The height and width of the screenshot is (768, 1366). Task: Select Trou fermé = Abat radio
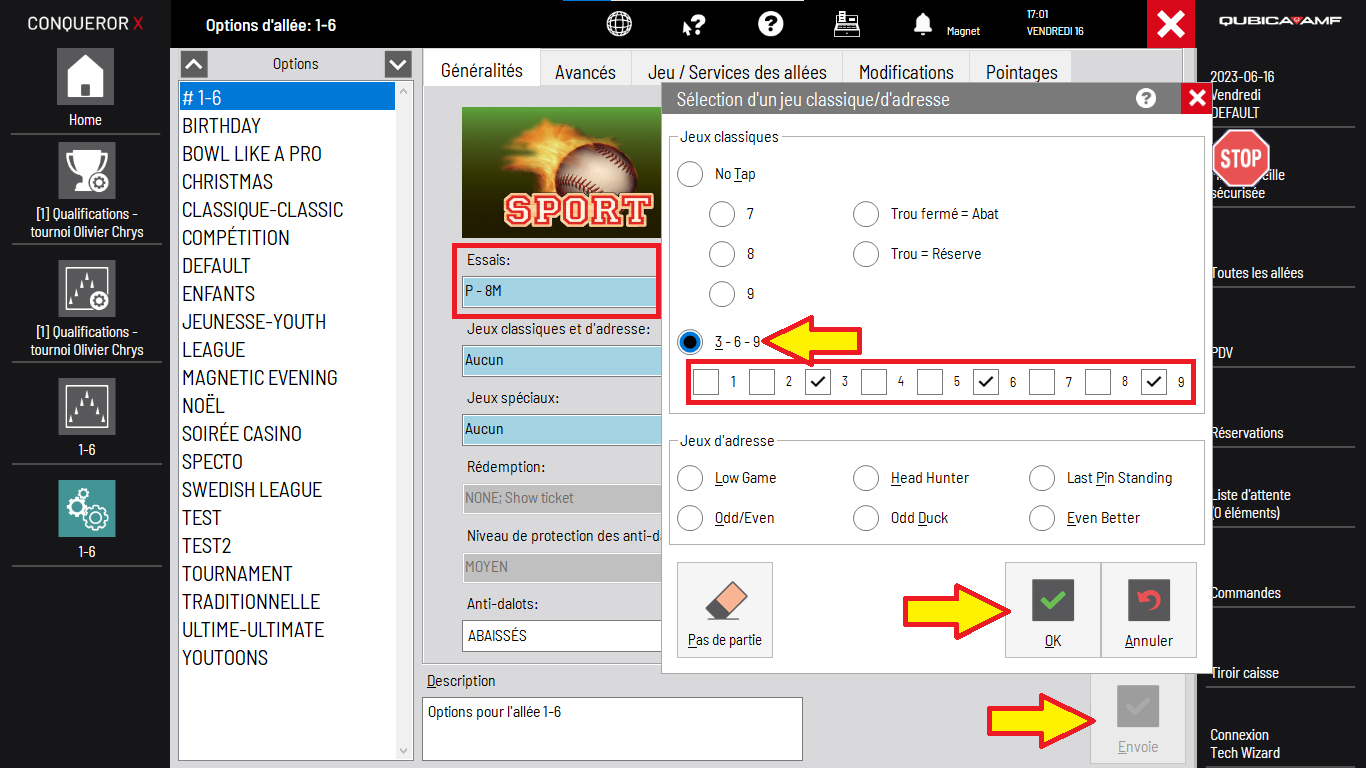(x=866, y=214)
